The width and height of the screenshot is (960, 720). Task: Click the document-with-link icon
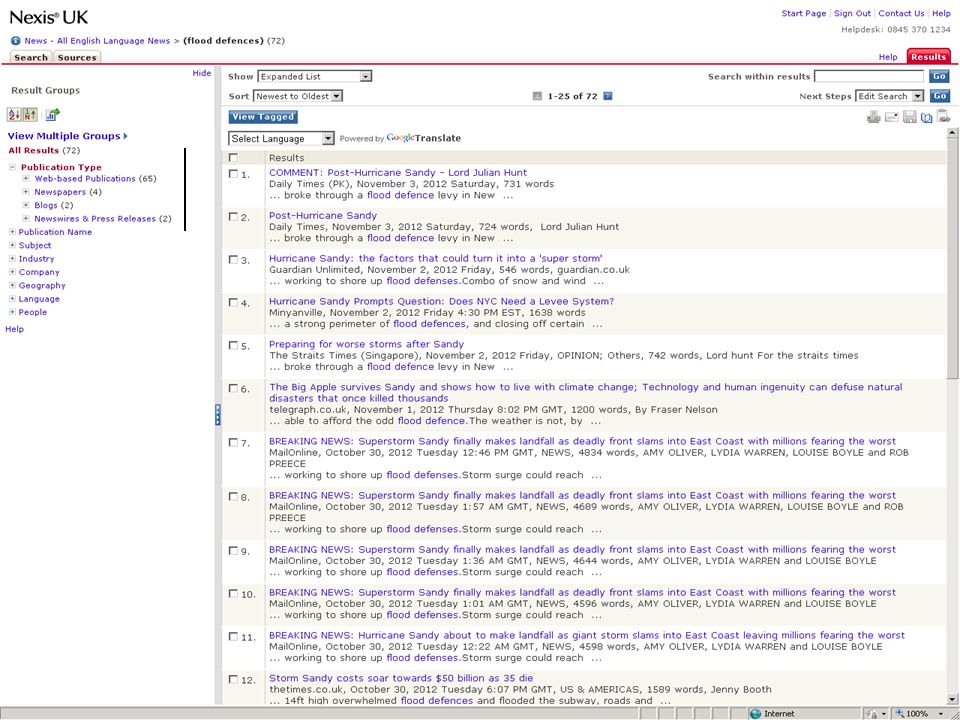pos(943,116)
